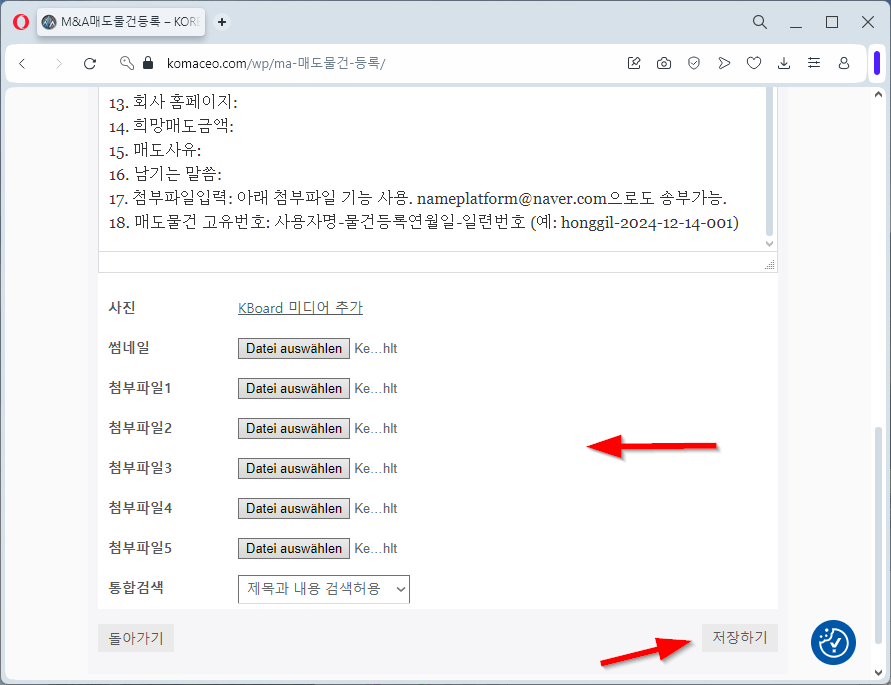
Task: Click the user profile icon
Action: pyautogui.click(x=844, y=63)
